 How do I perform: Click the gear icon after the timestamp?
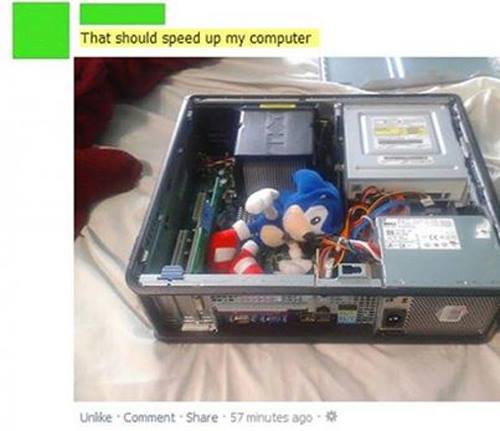click(331, 416)
